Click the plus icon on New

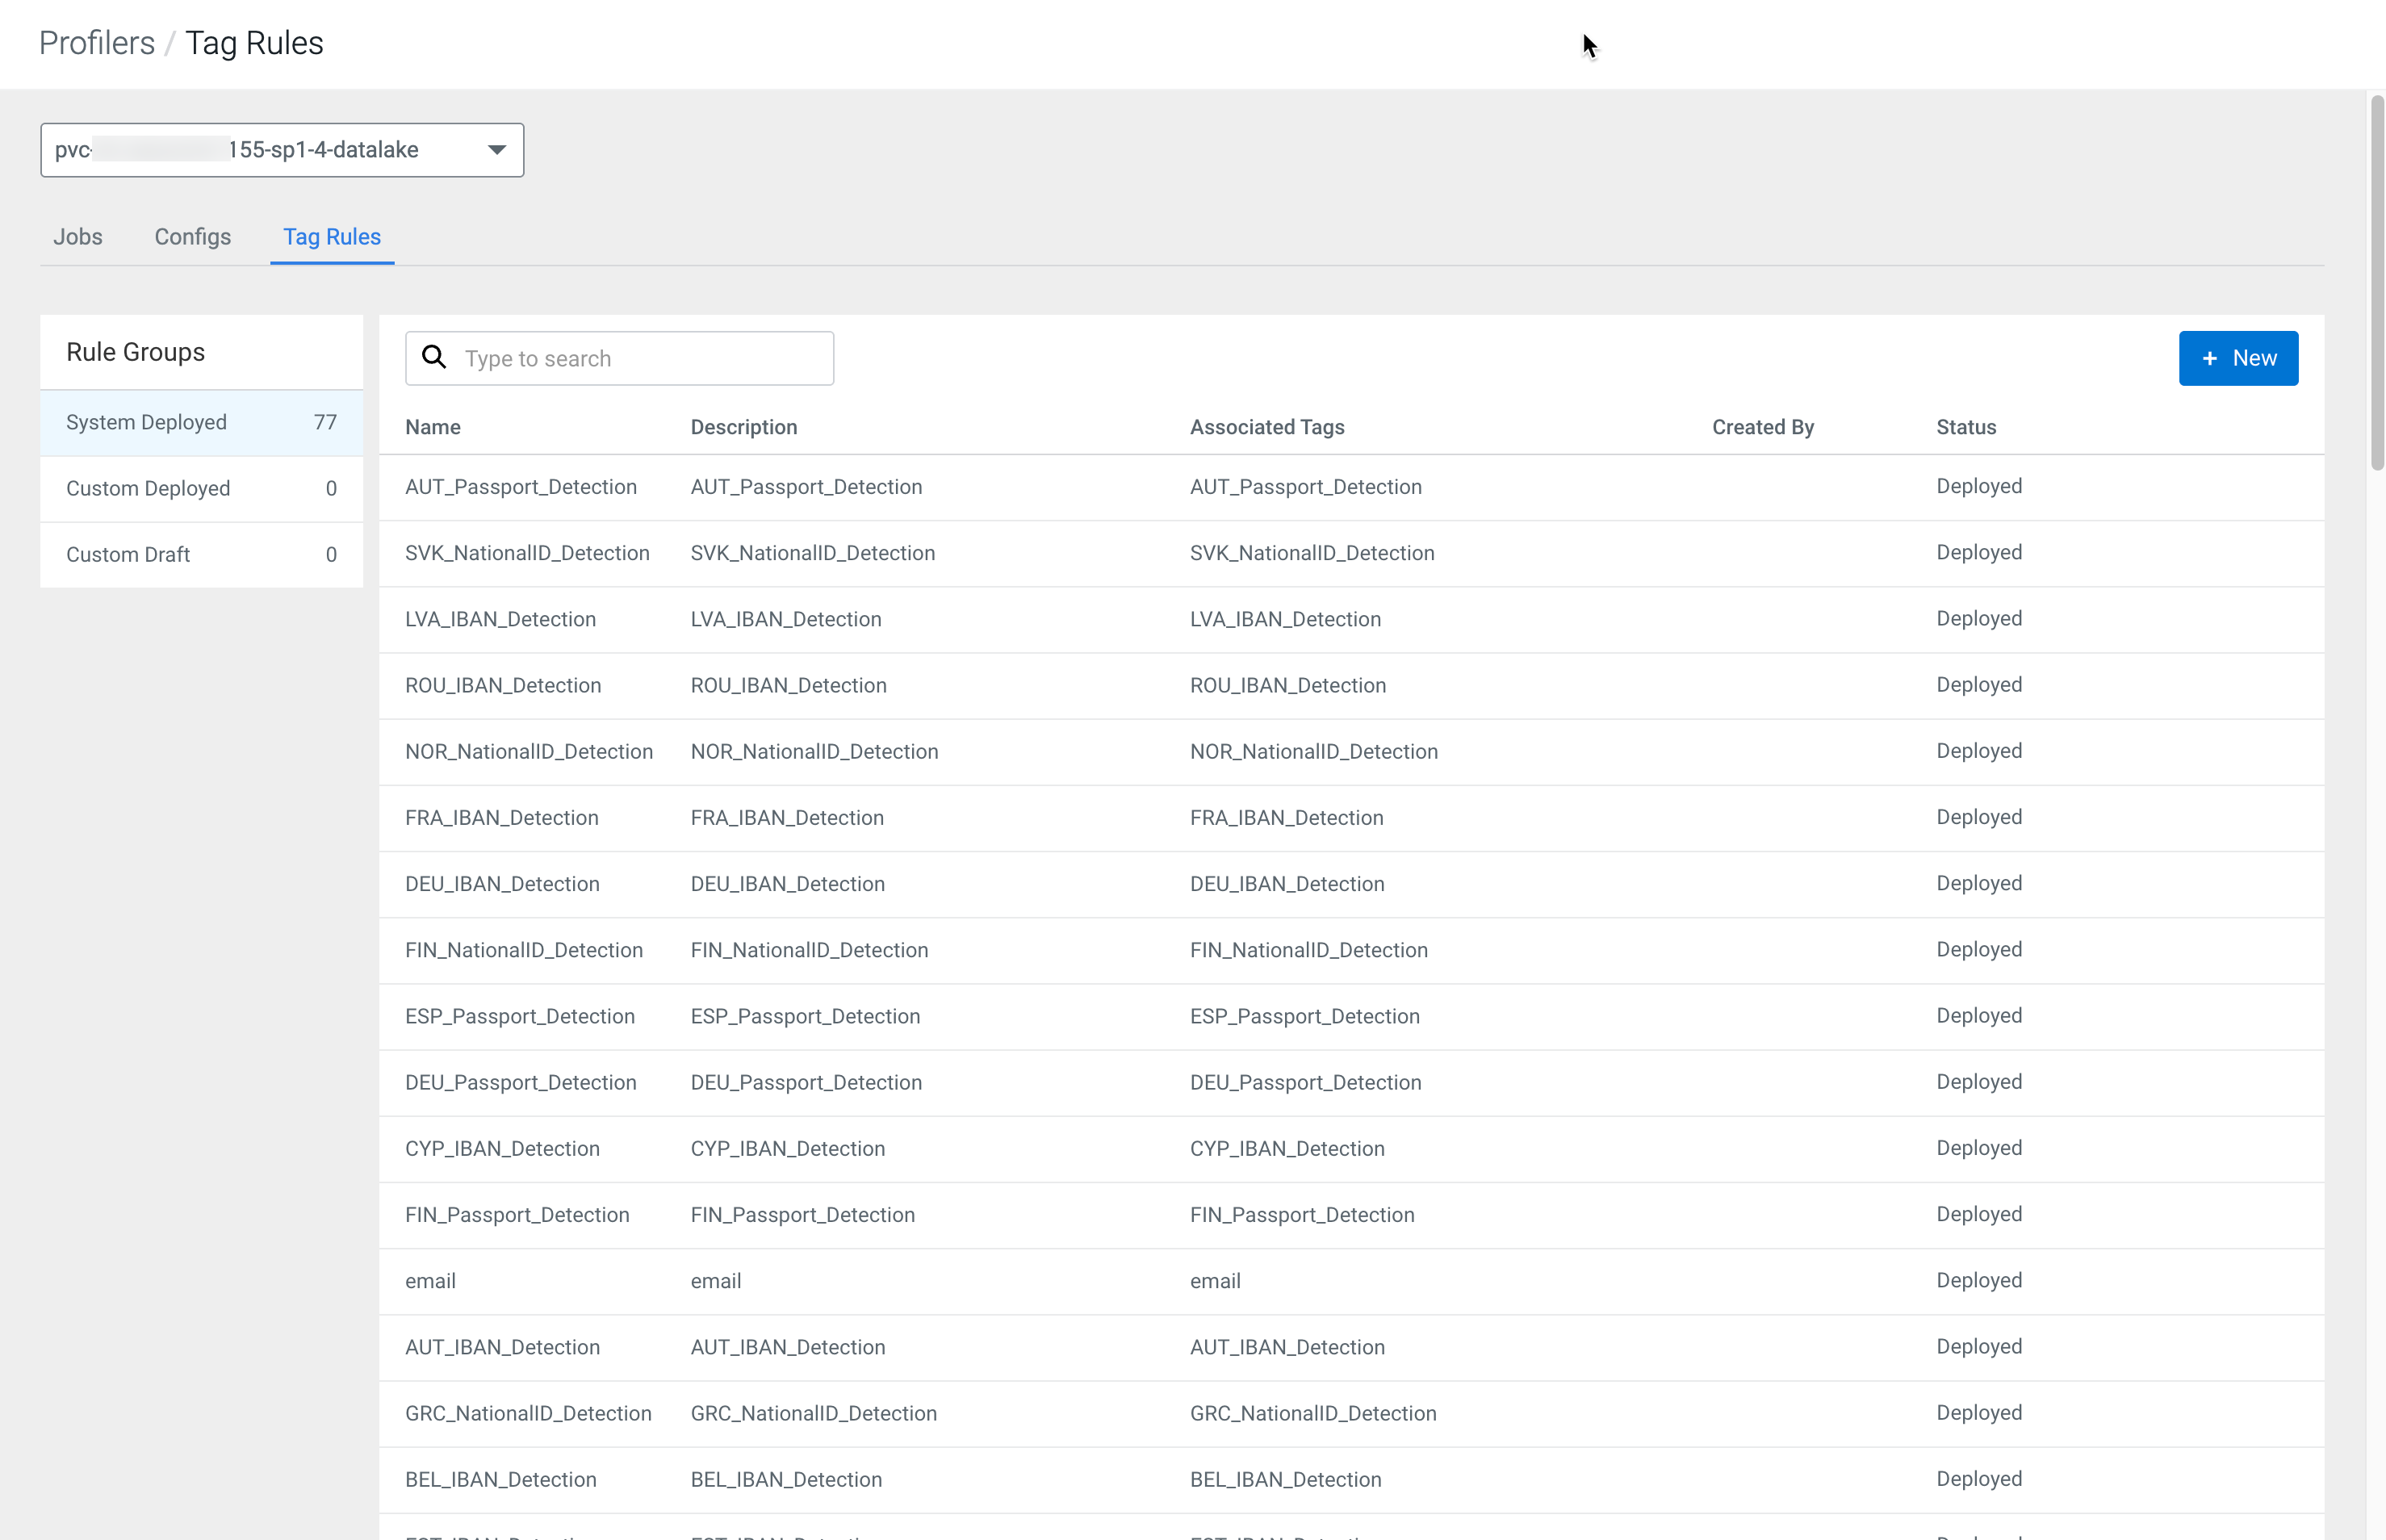2209,358
